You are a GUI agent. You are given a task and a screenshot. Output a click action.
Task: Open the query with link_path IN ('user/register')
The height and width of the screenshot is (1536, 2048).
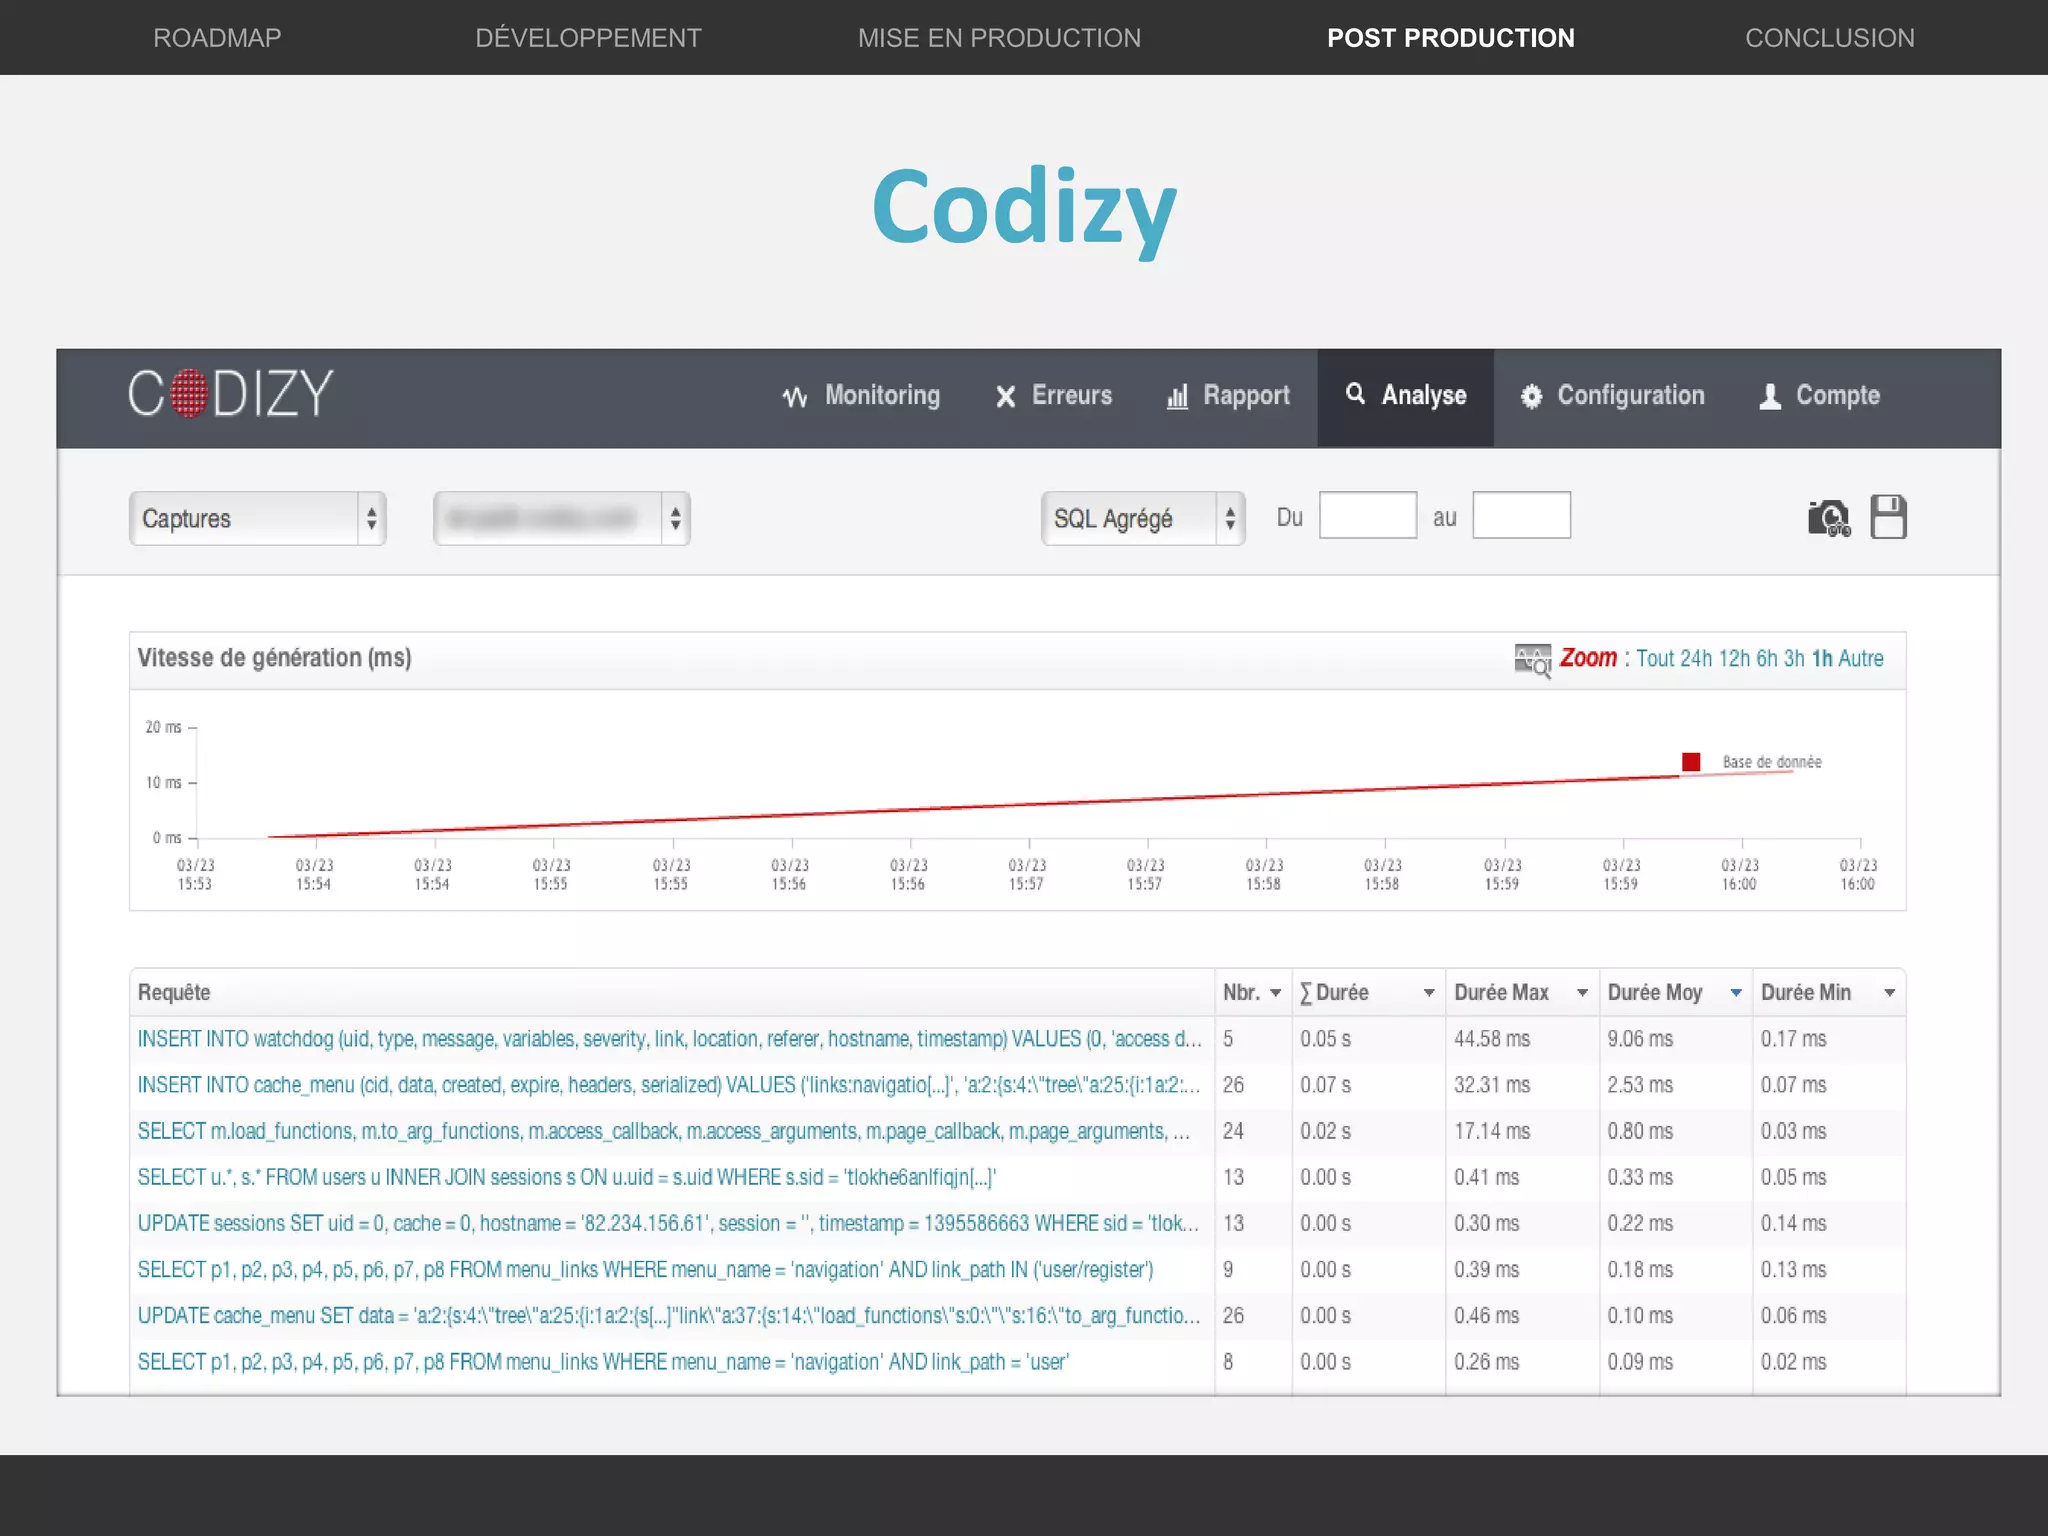[x=646, y=1269]
